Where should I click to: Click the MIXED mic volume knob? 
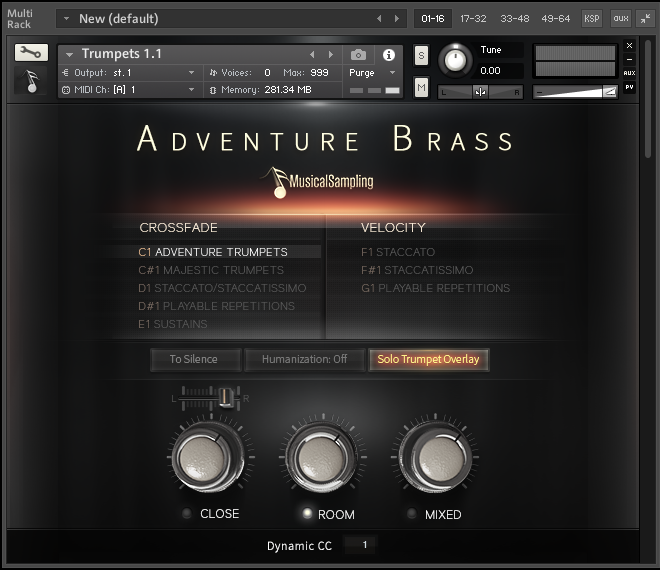tap(435, 458)
